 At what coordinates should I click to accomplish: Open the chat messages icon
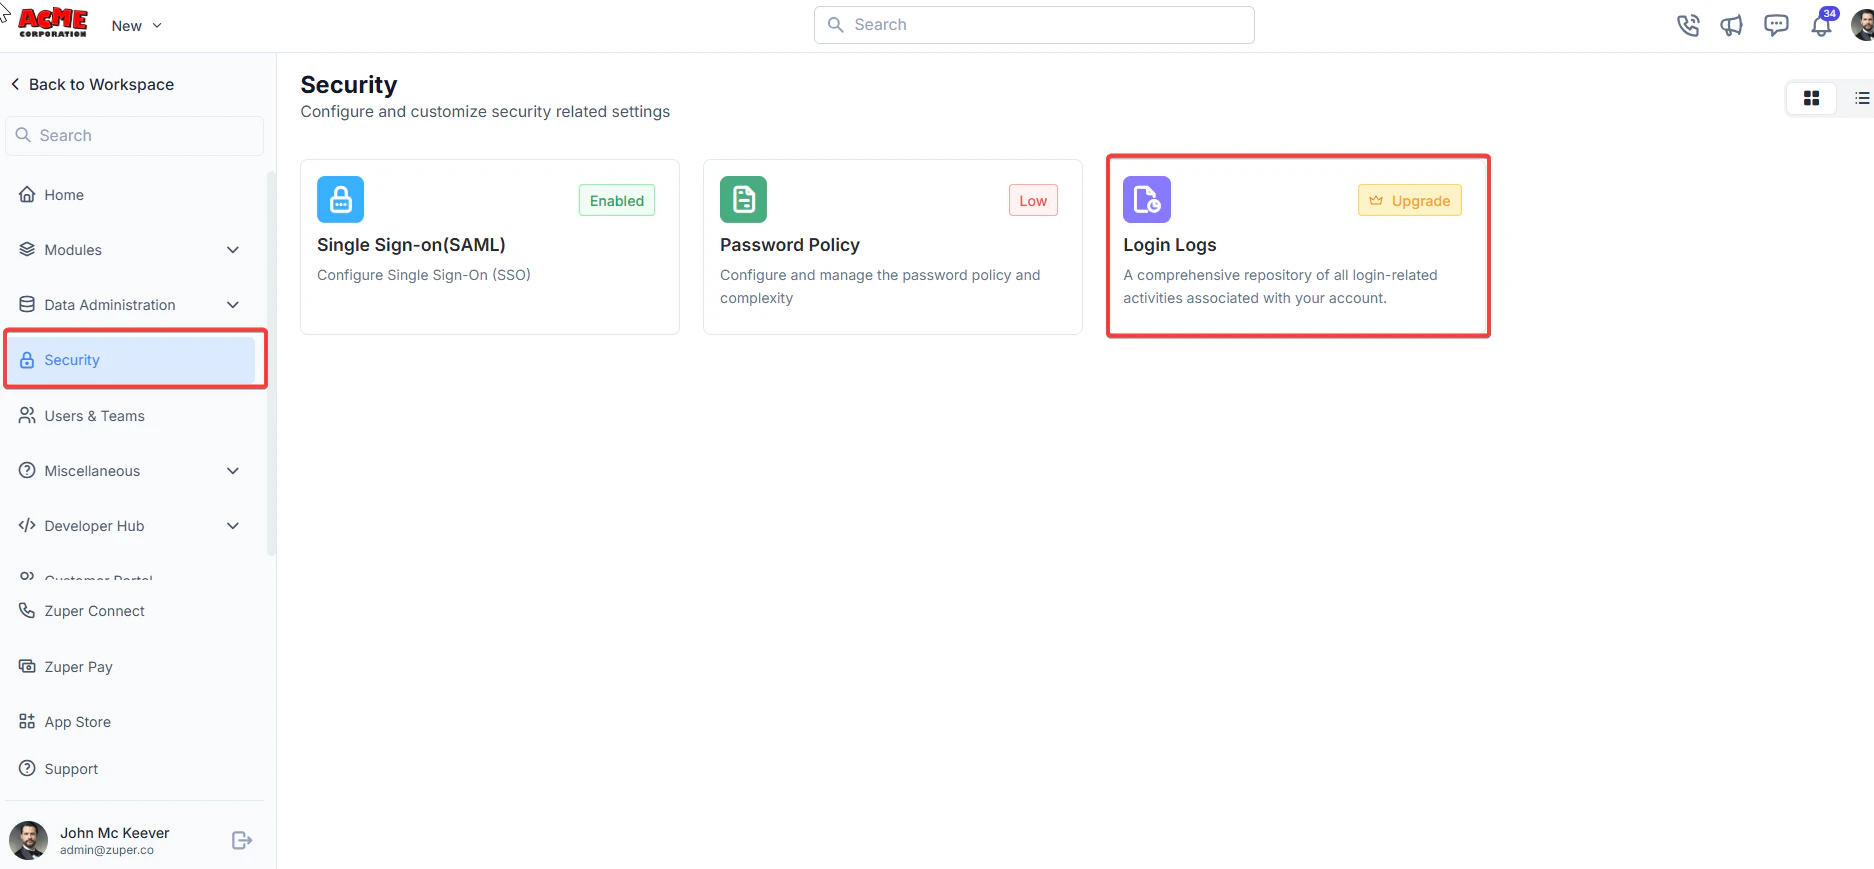tap(1776, 25)
